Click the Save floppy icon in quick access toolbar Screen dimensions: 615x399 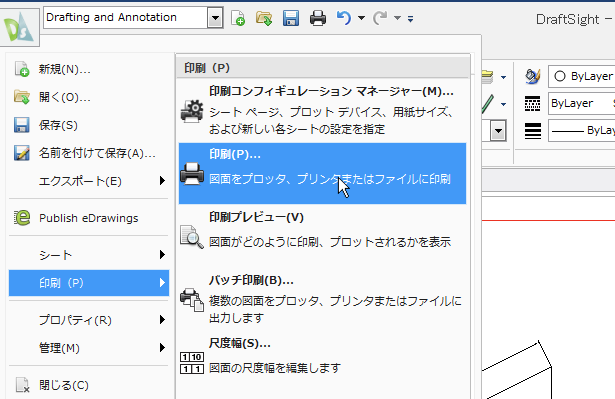coord(291,18)
